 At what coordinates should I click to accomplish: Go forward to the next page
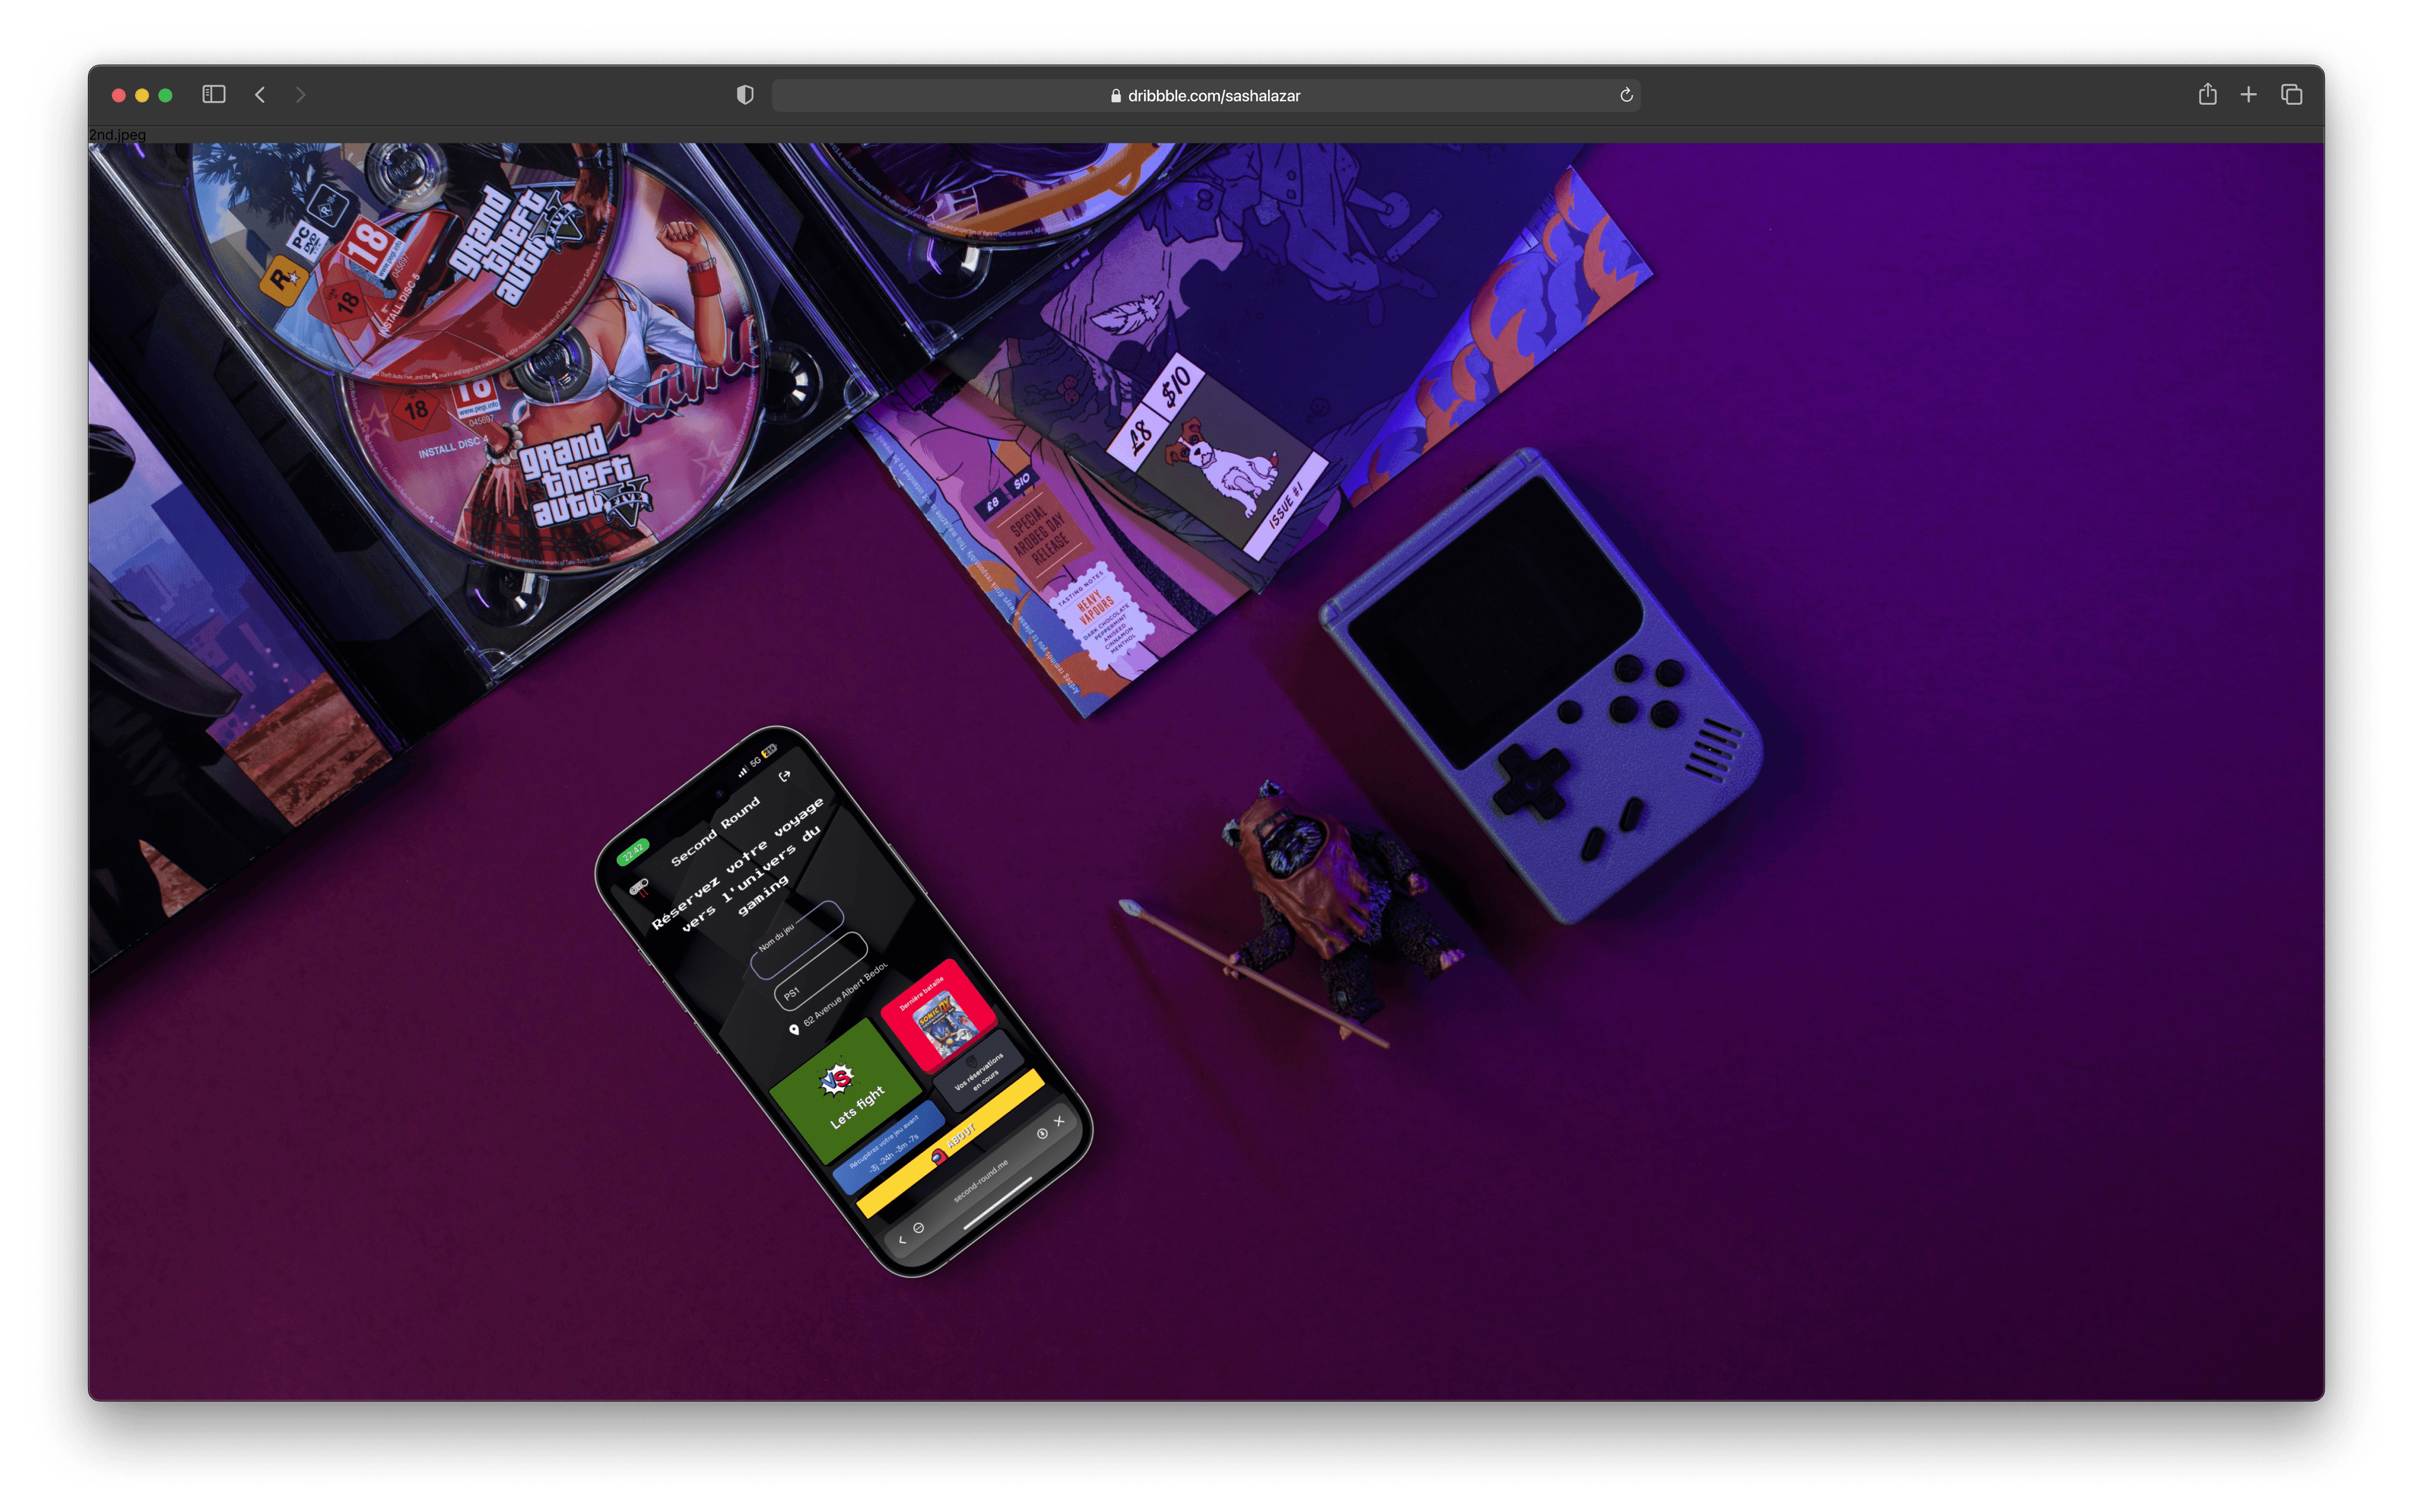click(x=300, y=94)
